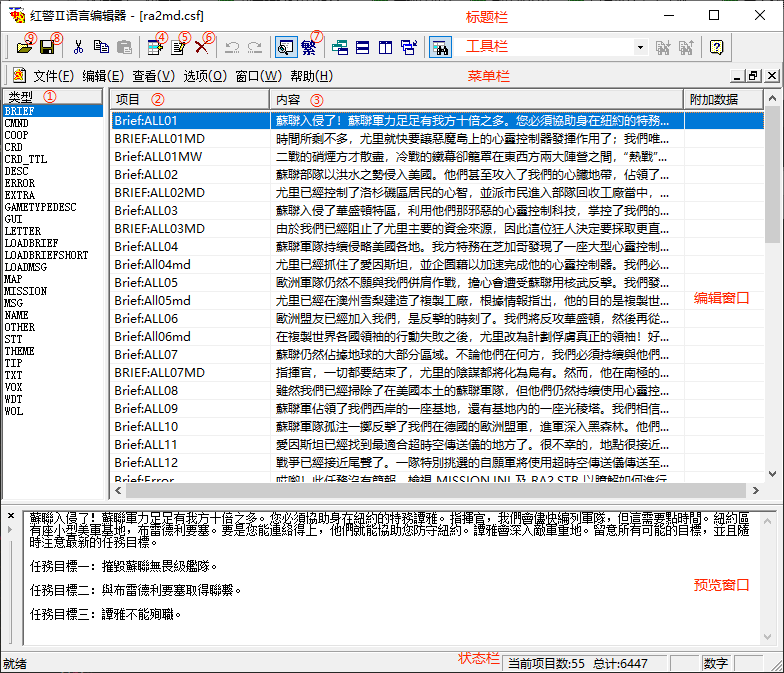
Task: Open the 选项(O) menu
Action: click(x=205, y=76)
